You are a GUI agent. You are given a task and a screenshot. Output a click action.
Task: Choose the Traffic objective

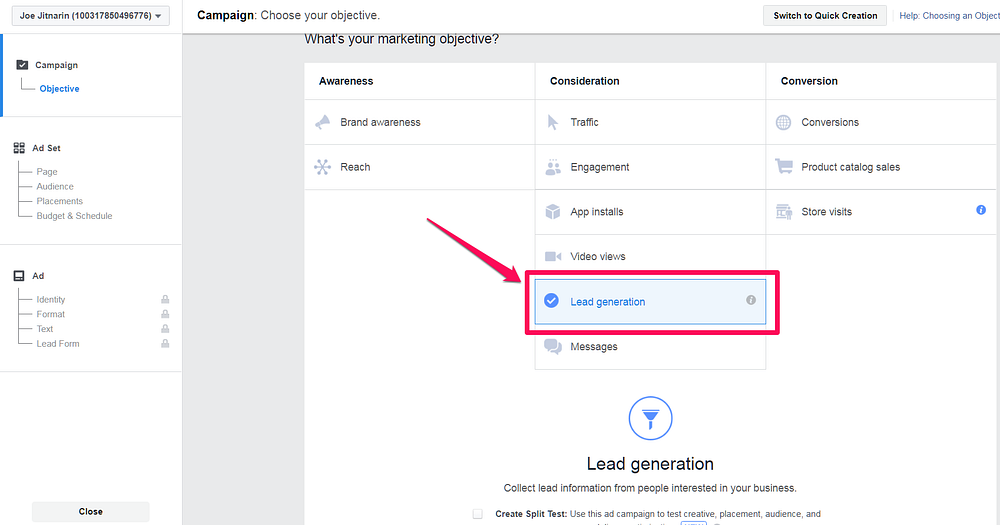pyautogui.click(x=651, y=122)
